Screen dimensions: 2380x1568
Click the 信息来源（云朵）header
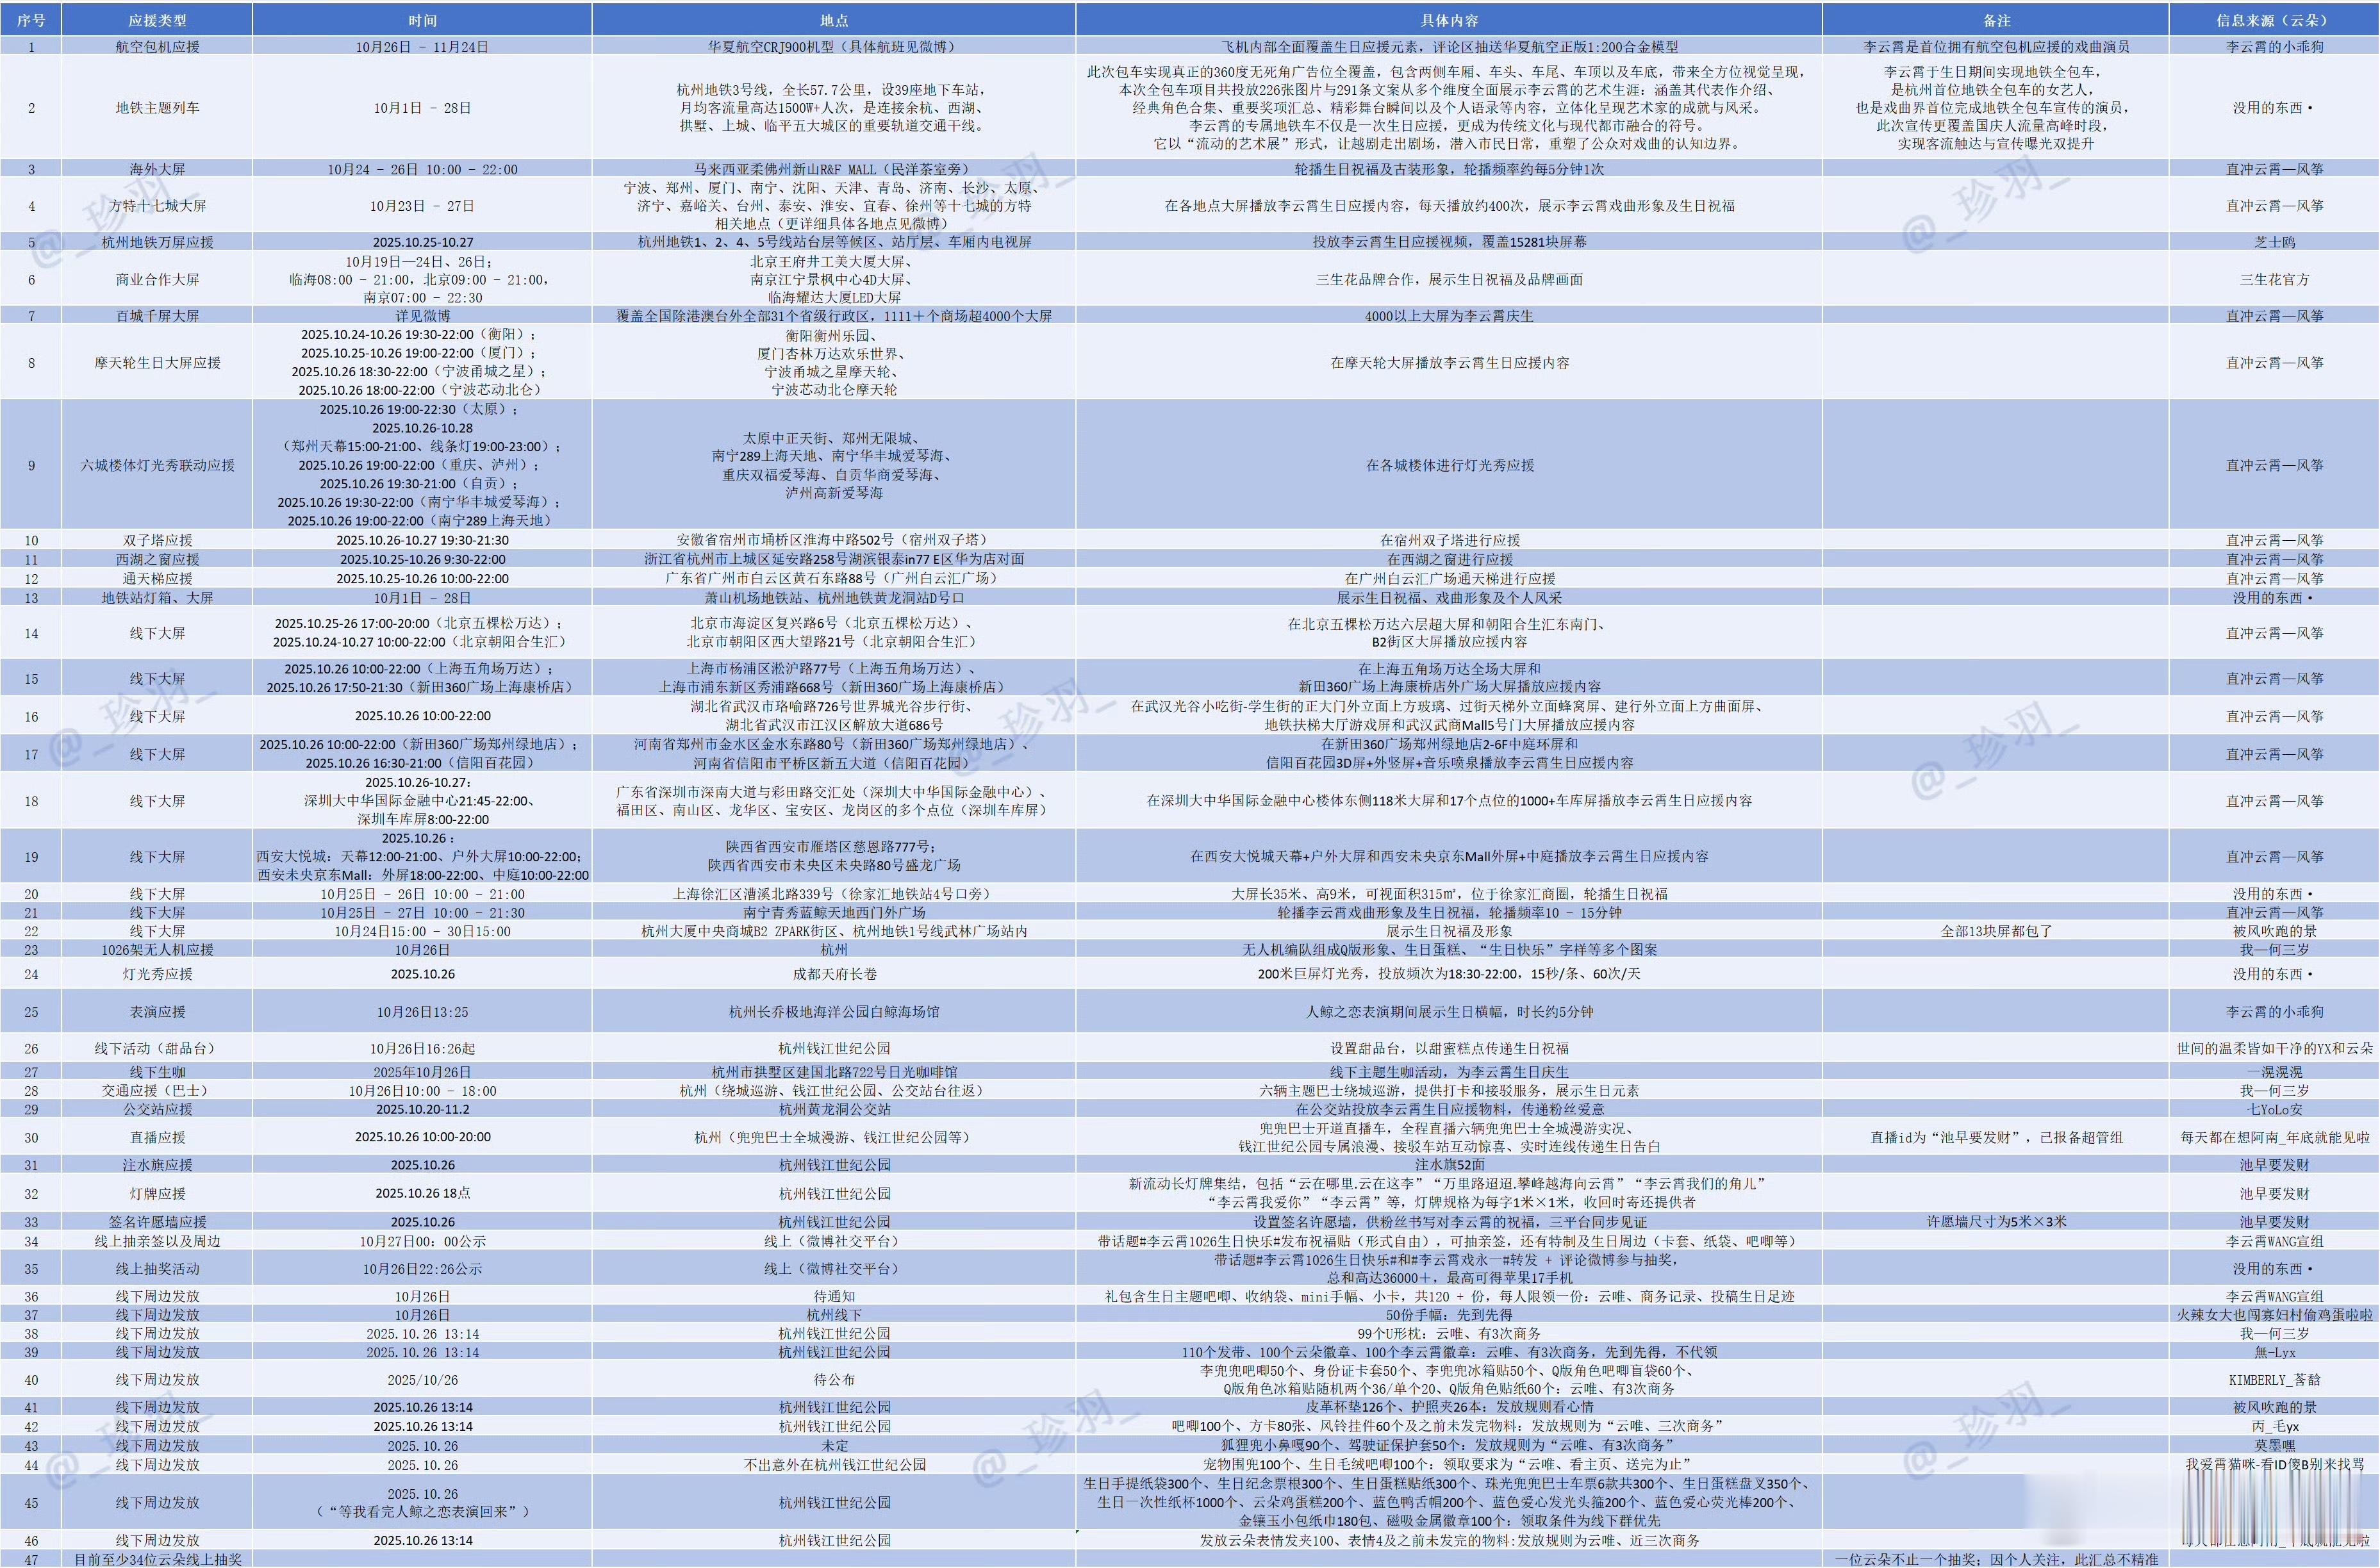click(x=2274, y=20)
